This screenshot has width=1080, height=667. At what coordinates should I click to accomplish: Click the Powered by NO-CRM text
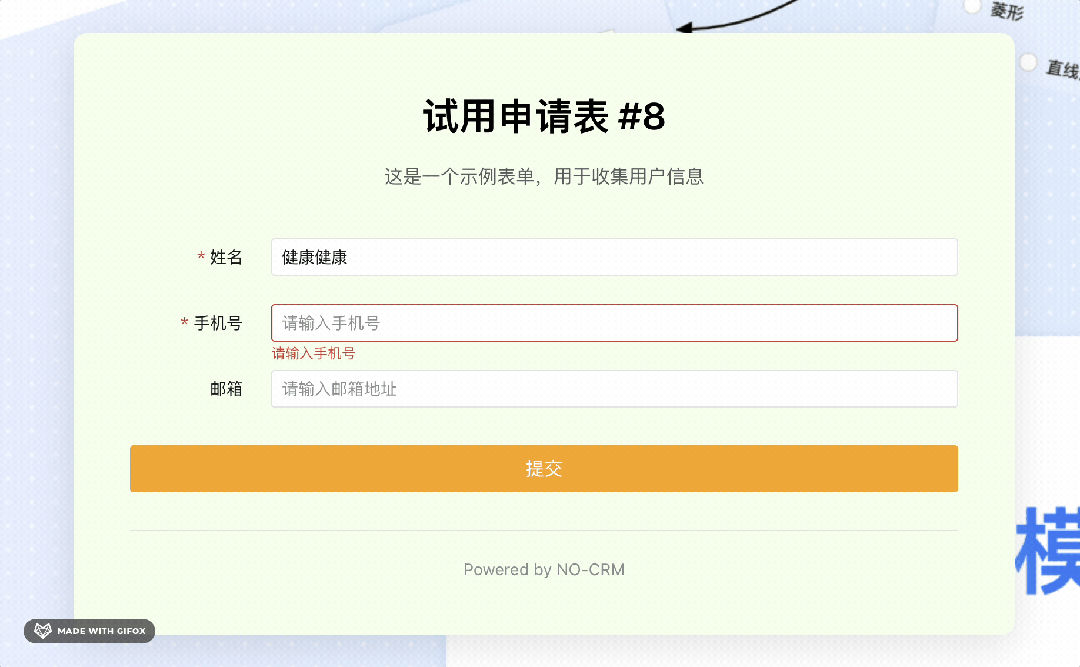click(543, 570)
